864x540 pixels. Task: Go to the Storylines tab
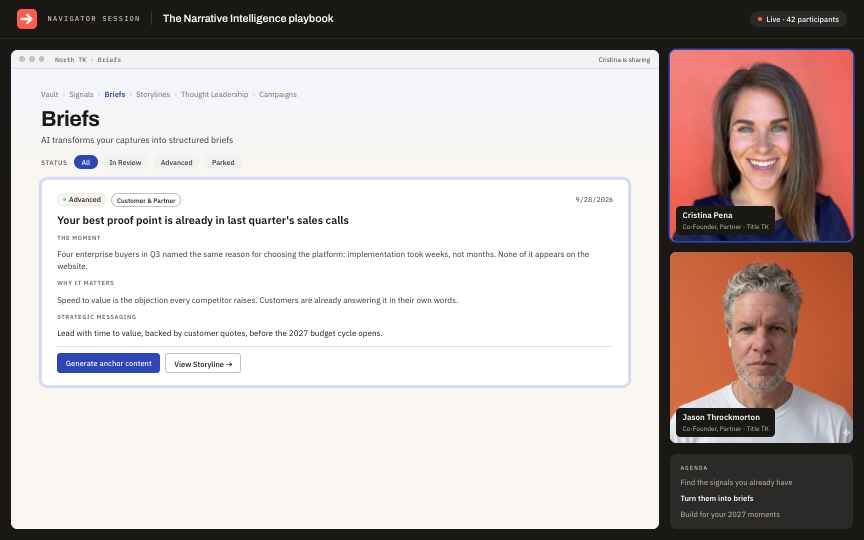point(153,94)
